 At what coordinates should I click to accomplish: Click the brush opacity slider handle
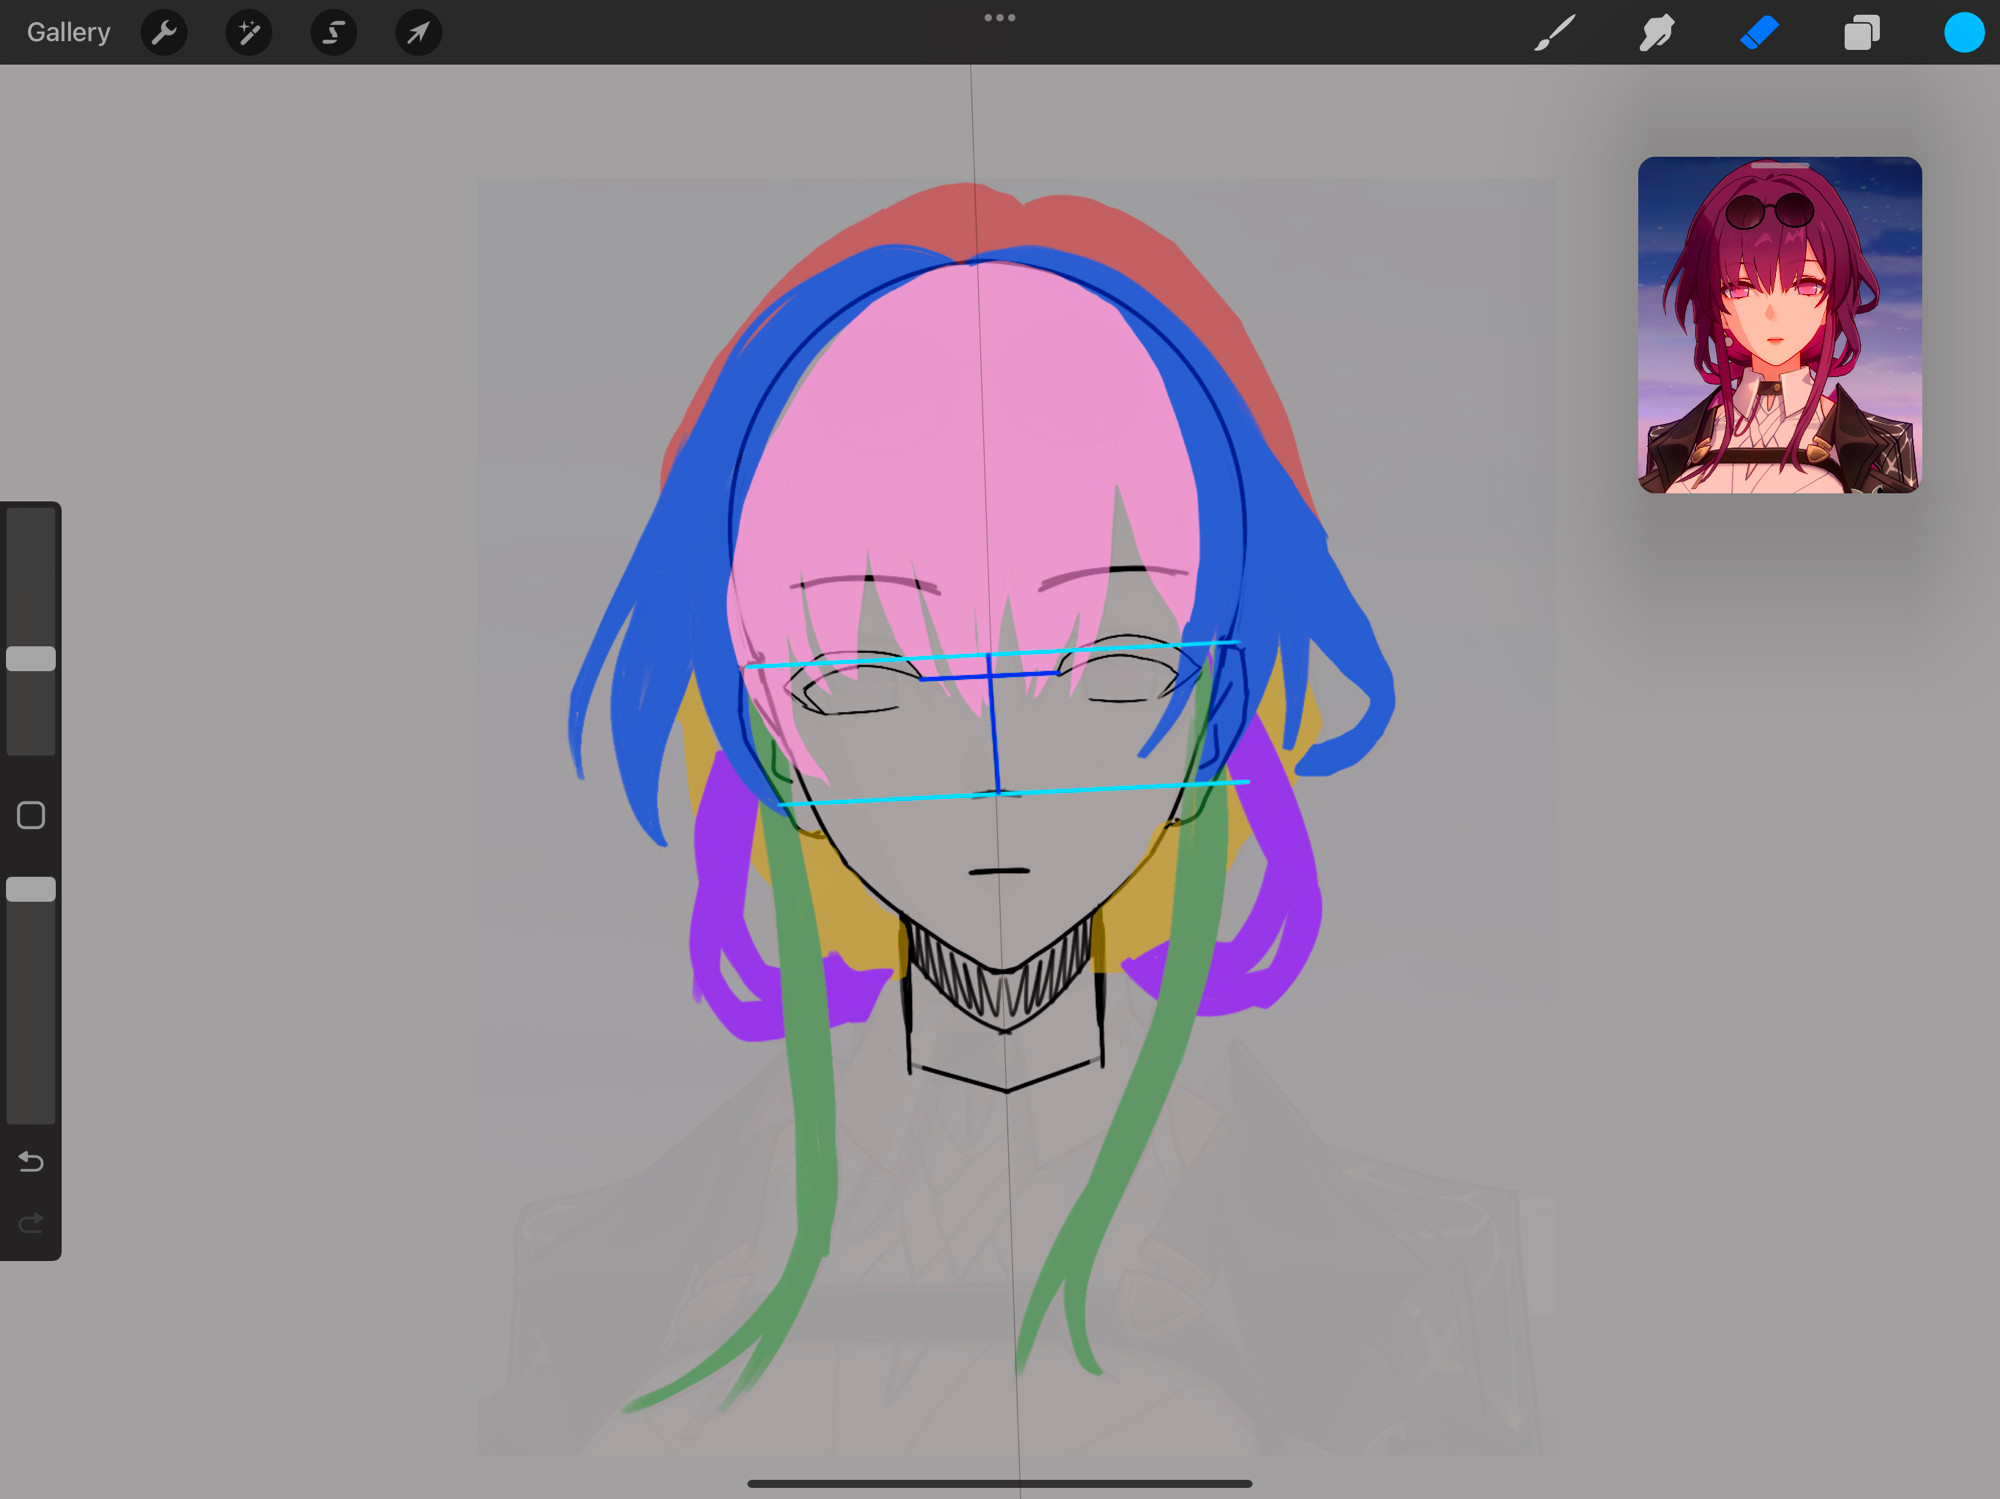pyautogui.click(x=31, y=889)
